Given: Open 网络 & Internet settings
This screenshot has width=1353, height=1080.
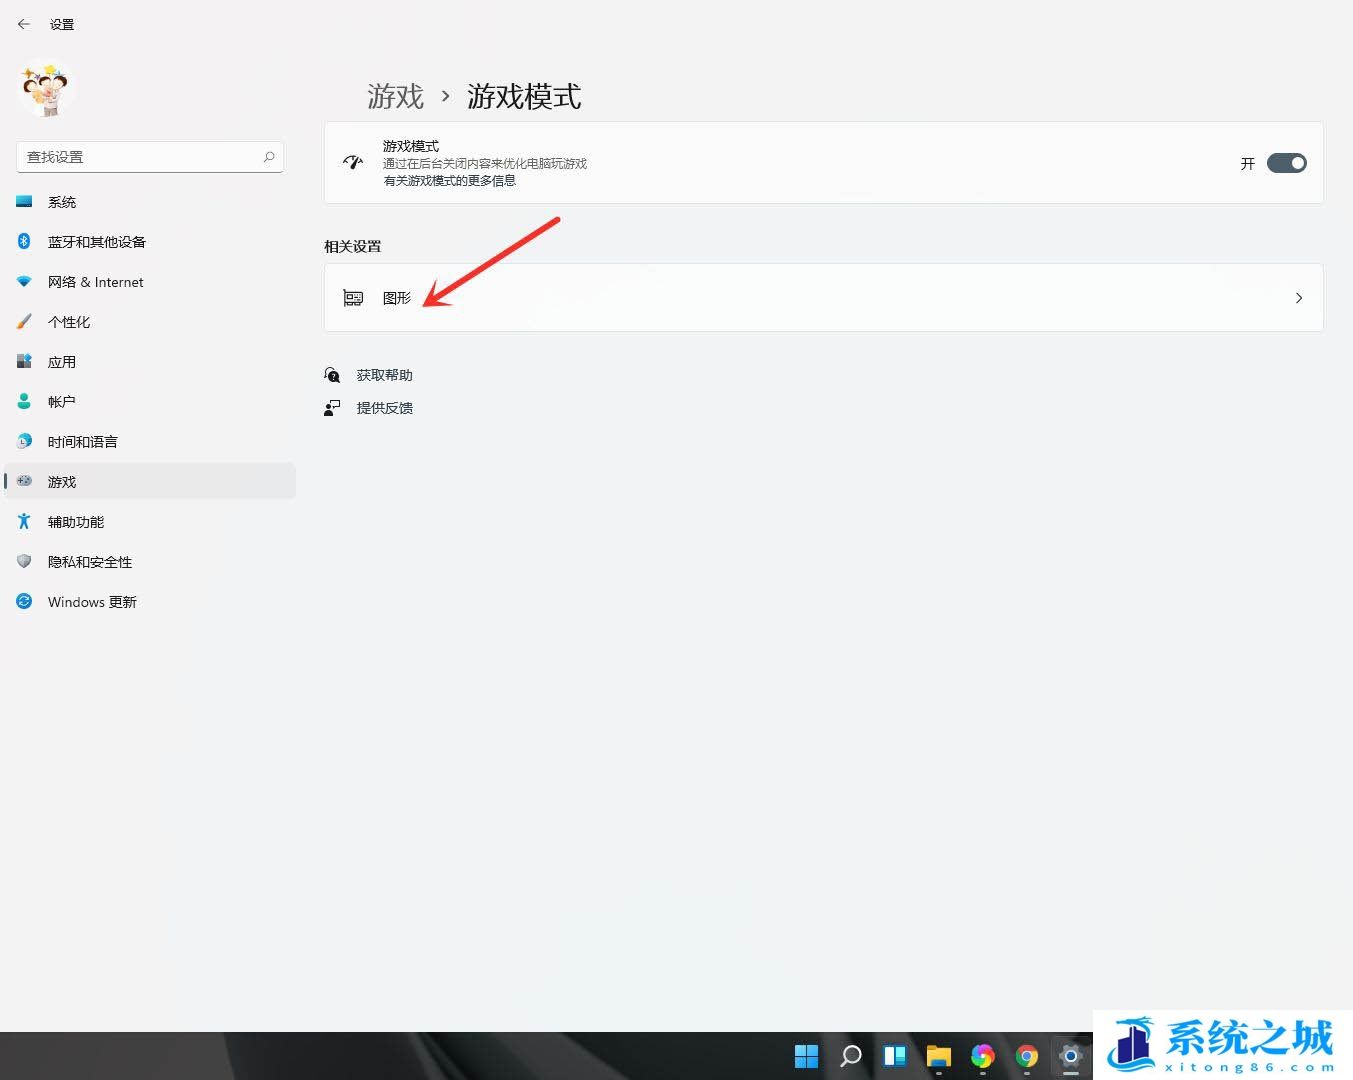Looking at the screenshot, I should (x=95, y=281).
